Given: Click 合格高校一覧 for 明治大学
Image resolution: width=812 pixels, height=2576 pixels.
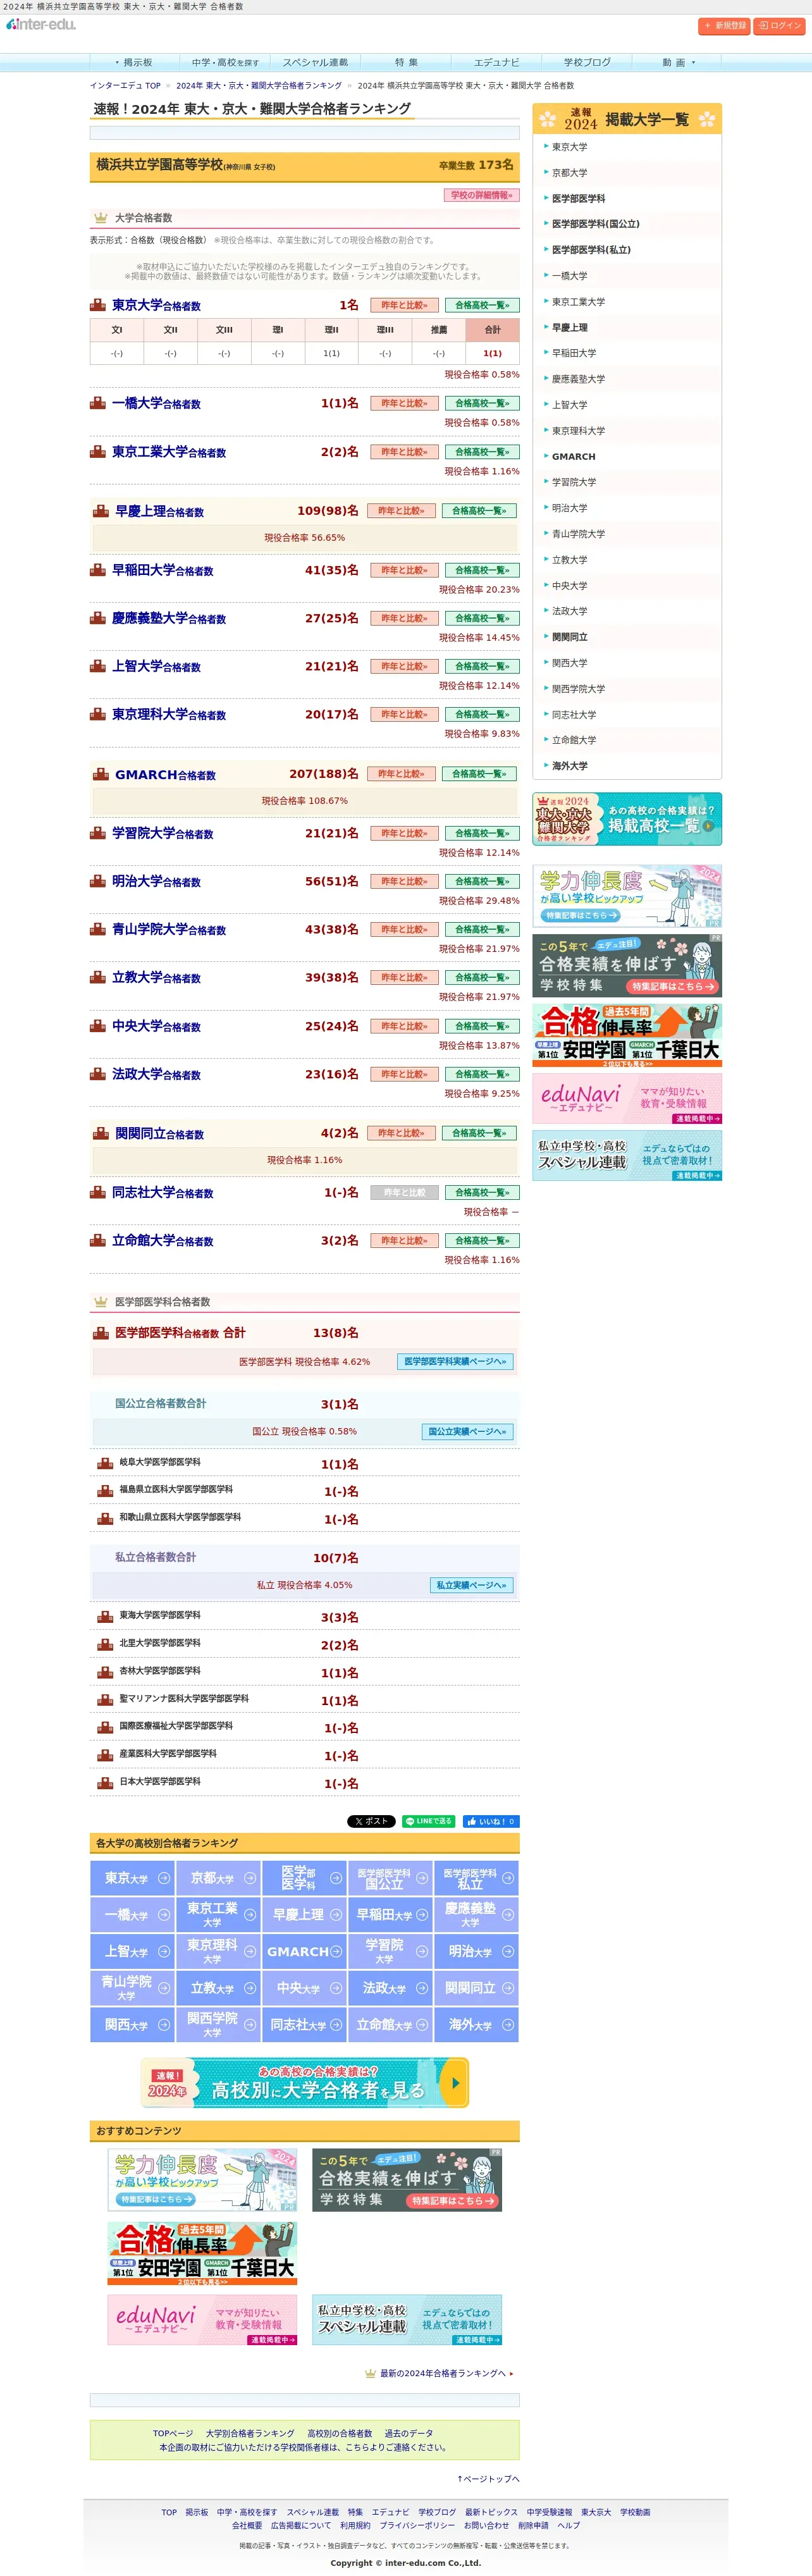Looking at the screenshot, I should click(482, 881).
